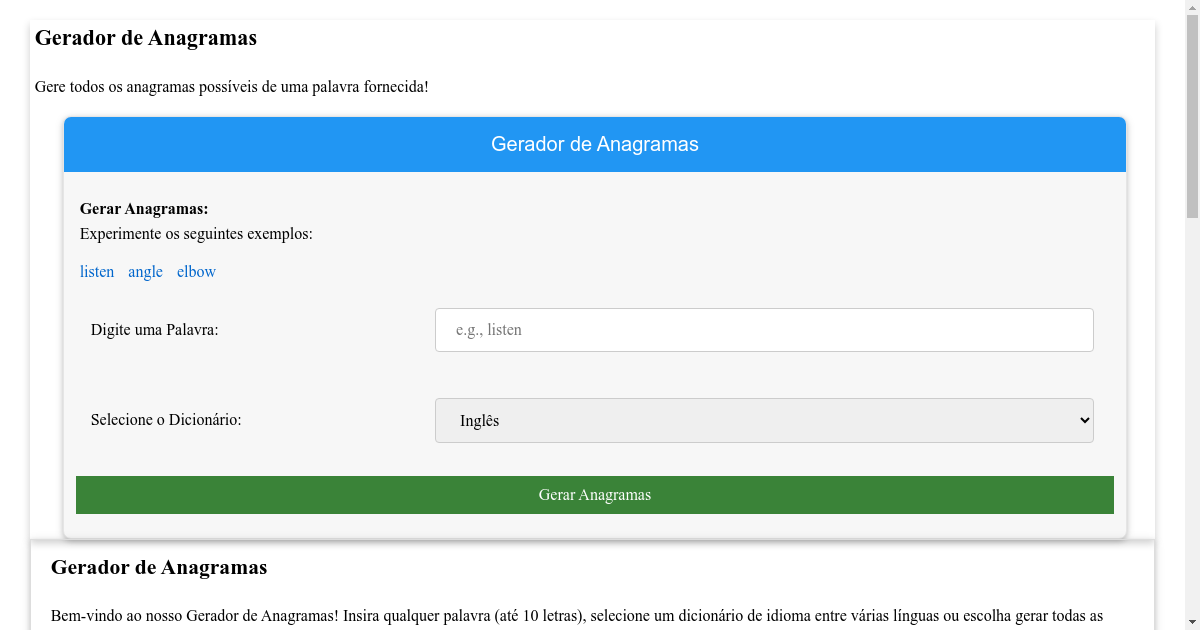Open the 'Selecione o Dicionário' dropdown
Screen dimensions: 1200x630
[764, 420]
